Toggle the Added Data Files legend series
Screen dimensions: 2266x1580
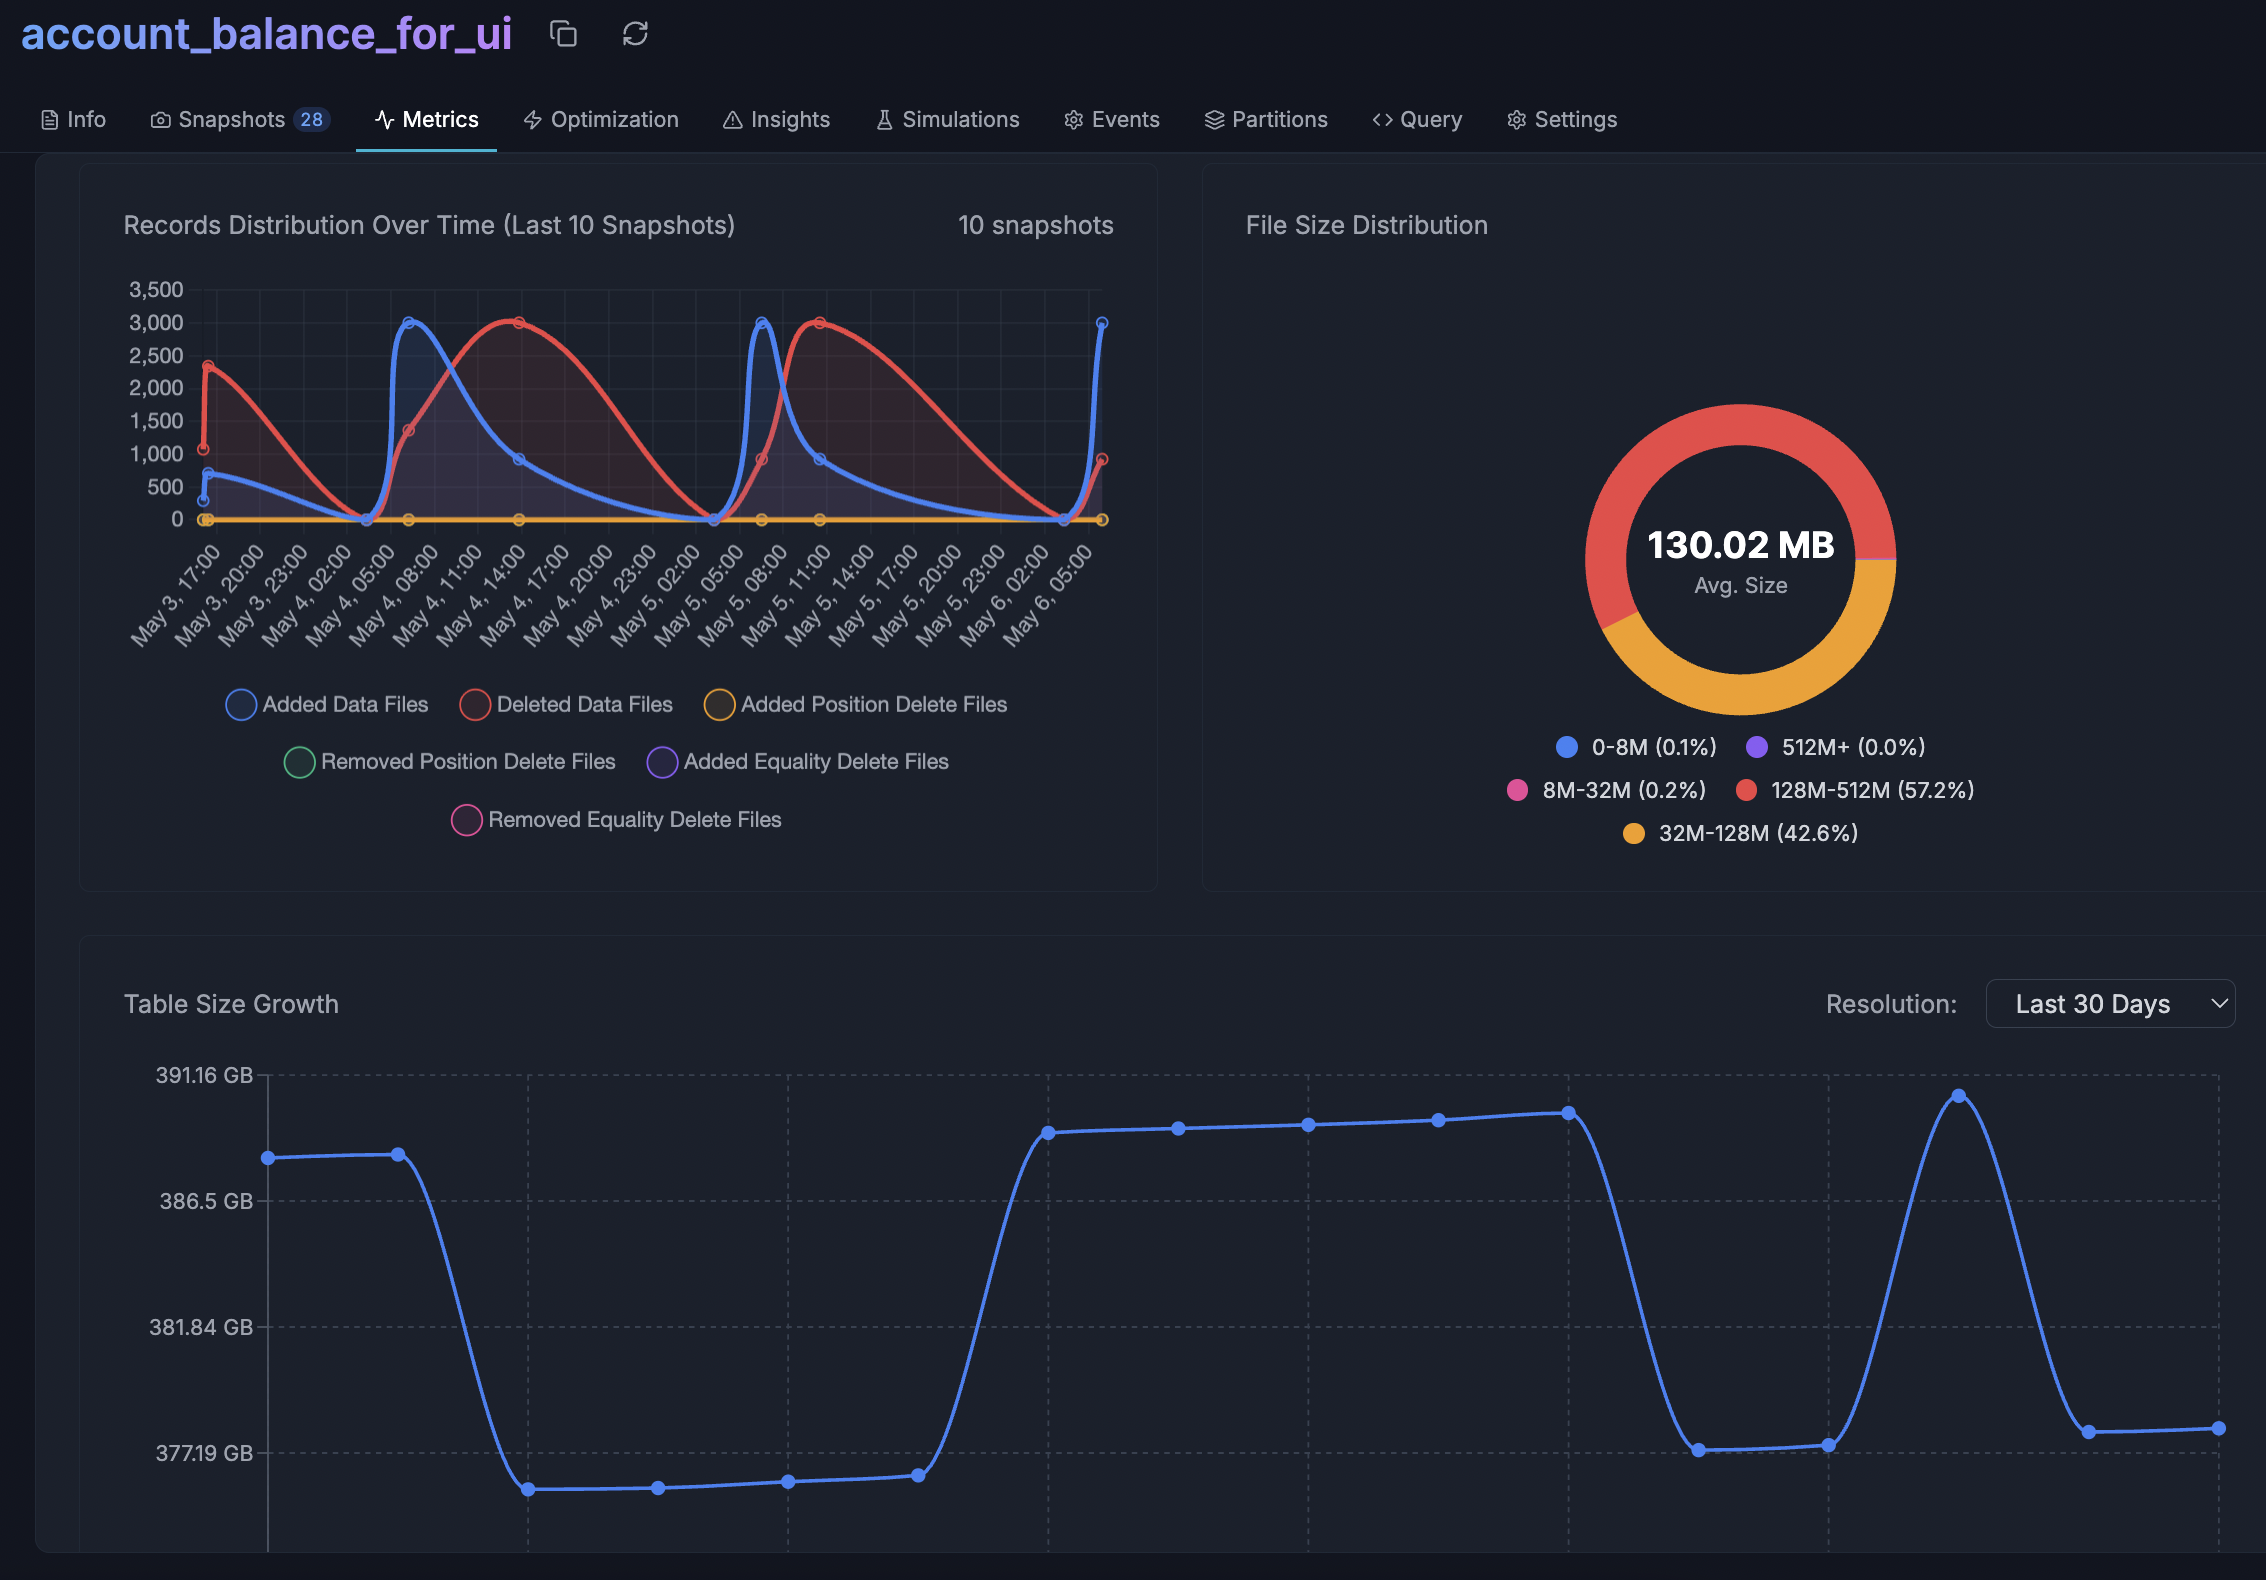click(327, 705)
